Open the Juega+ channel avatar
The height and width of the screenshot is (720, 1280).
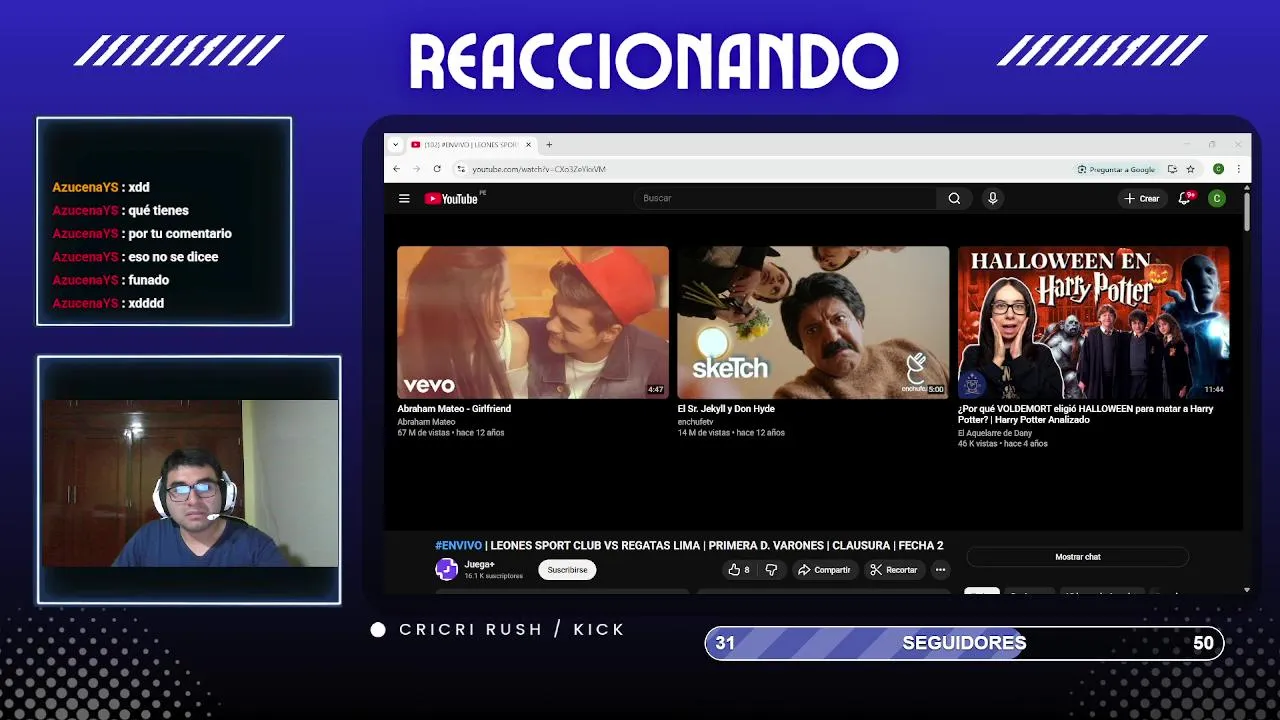pos(446,570)
